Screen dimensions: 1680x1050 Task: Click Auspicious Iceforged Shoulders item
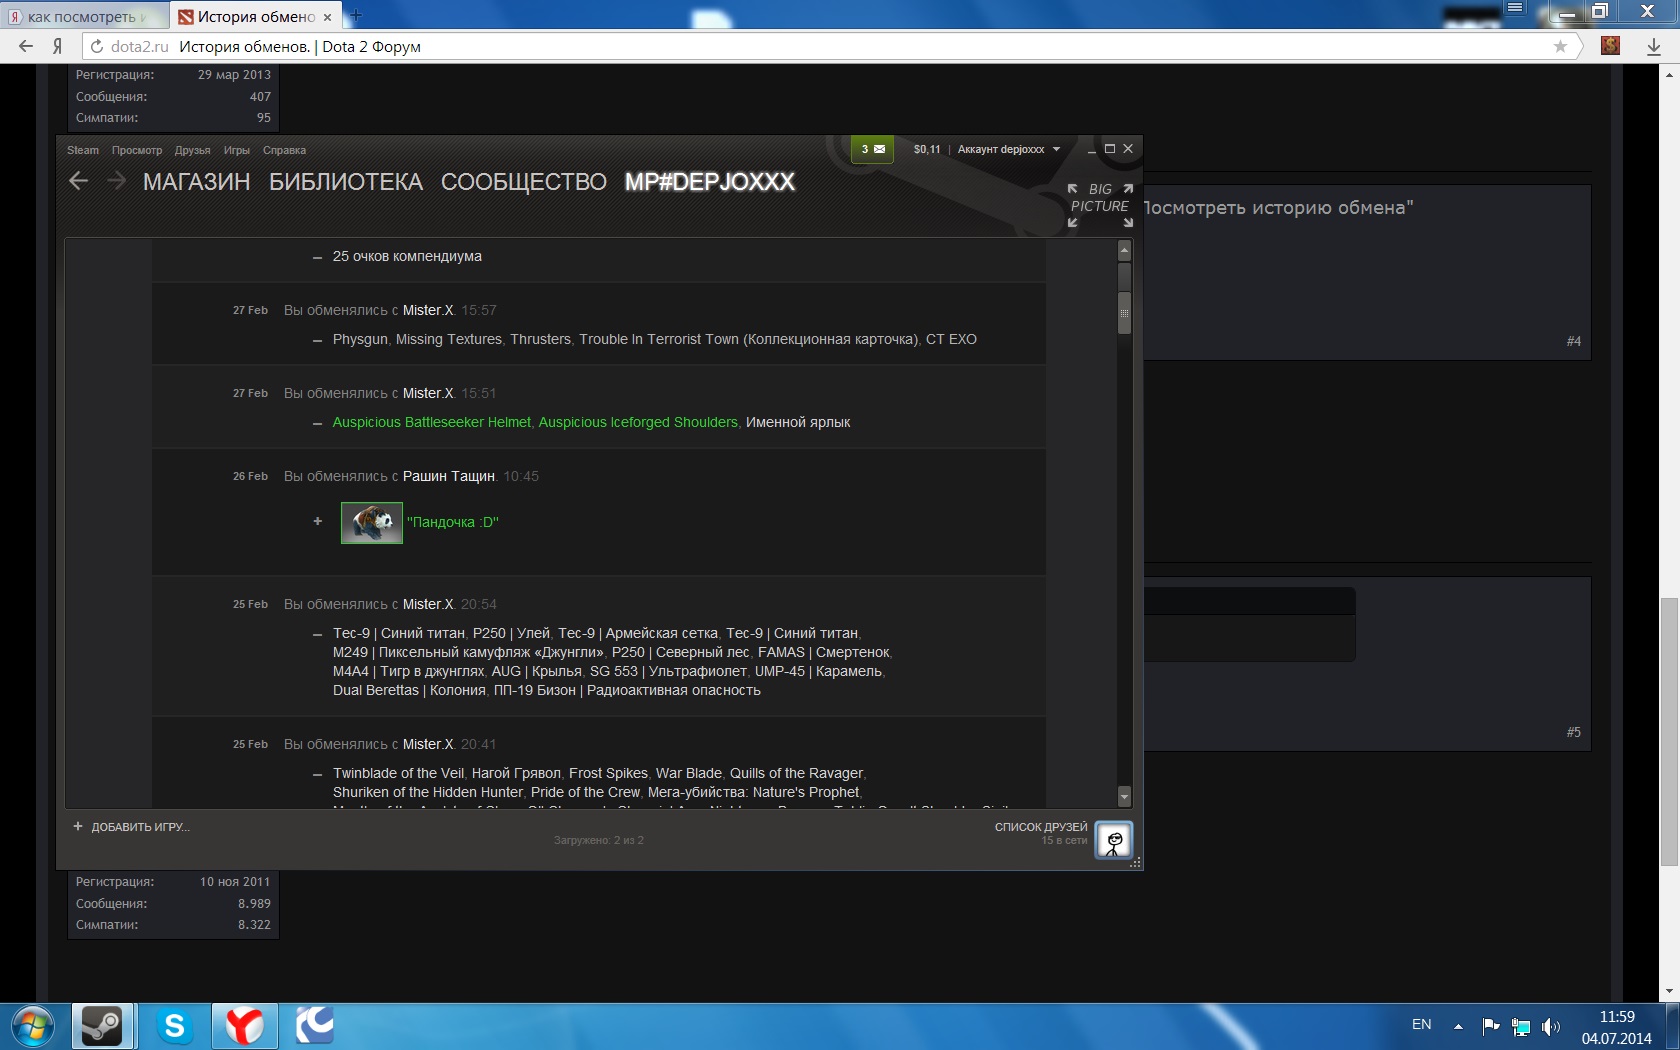click(x=638, y=422)
